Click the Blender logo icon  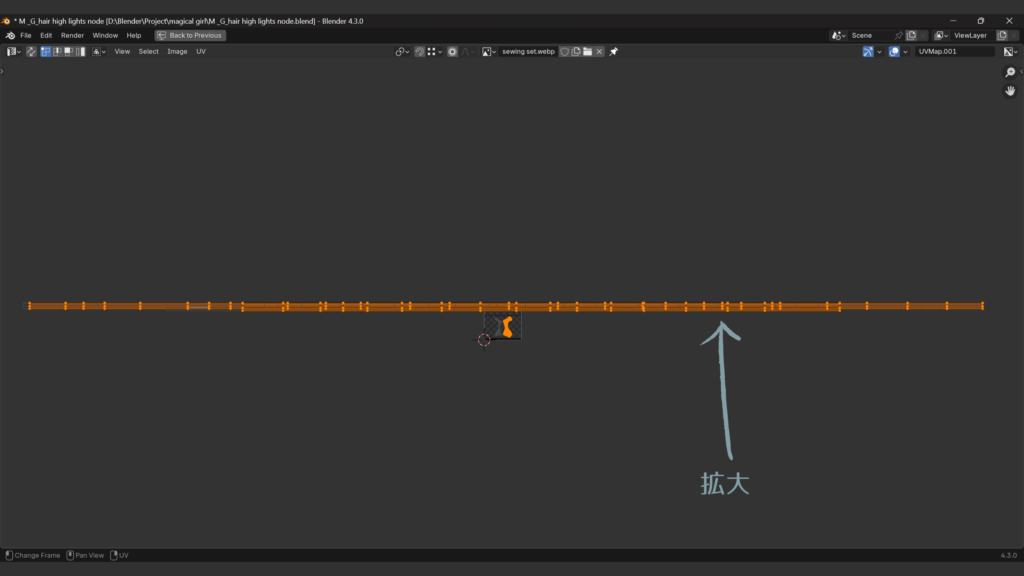[x=9, y=35]
